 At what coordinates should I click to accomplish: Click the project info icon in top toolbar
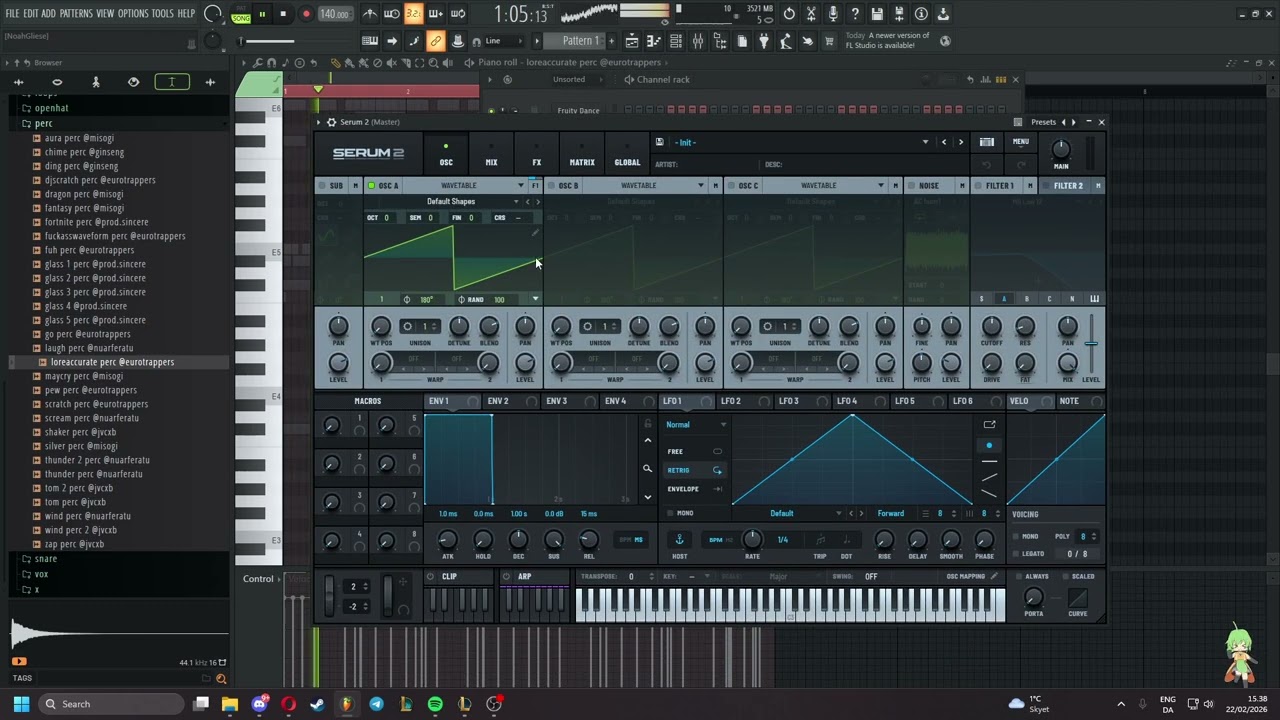921,14
